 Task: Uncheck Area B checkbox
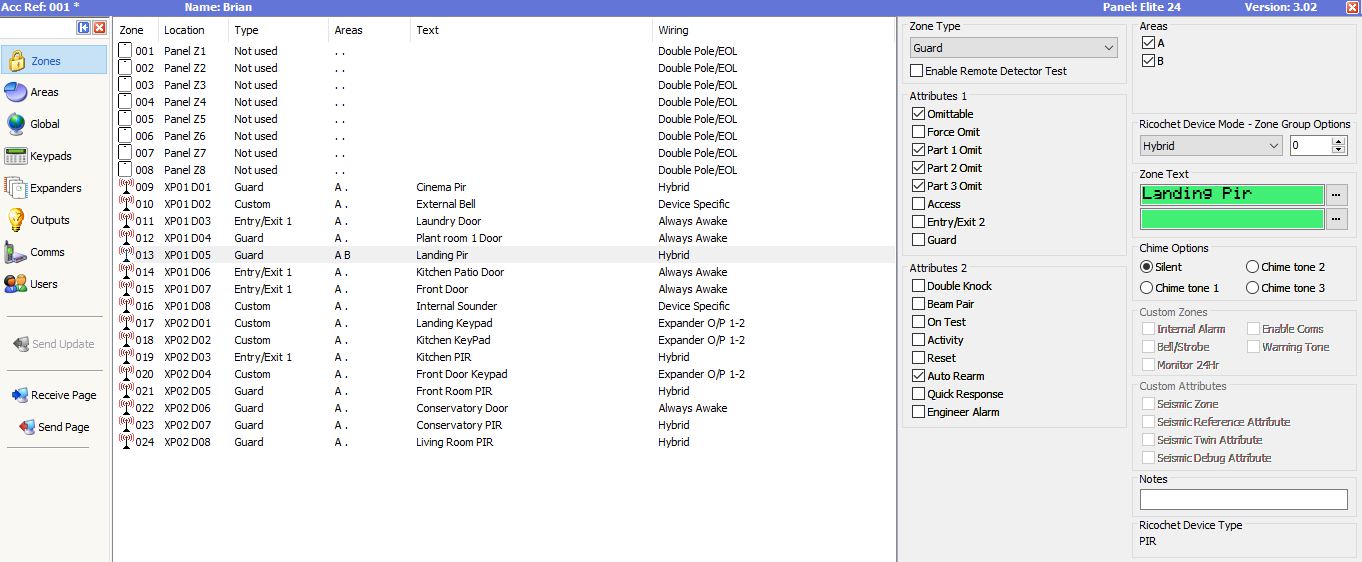pyautogui.click(x=1148, y=61)
